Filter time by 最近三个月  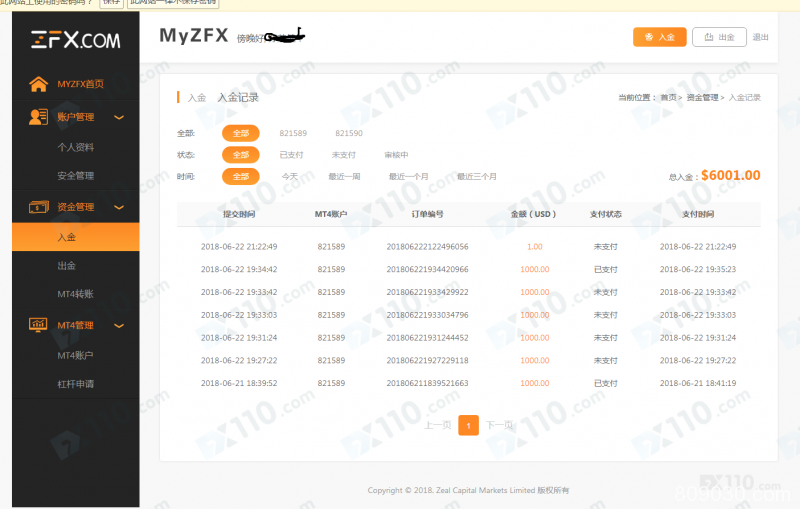point(477,176)
